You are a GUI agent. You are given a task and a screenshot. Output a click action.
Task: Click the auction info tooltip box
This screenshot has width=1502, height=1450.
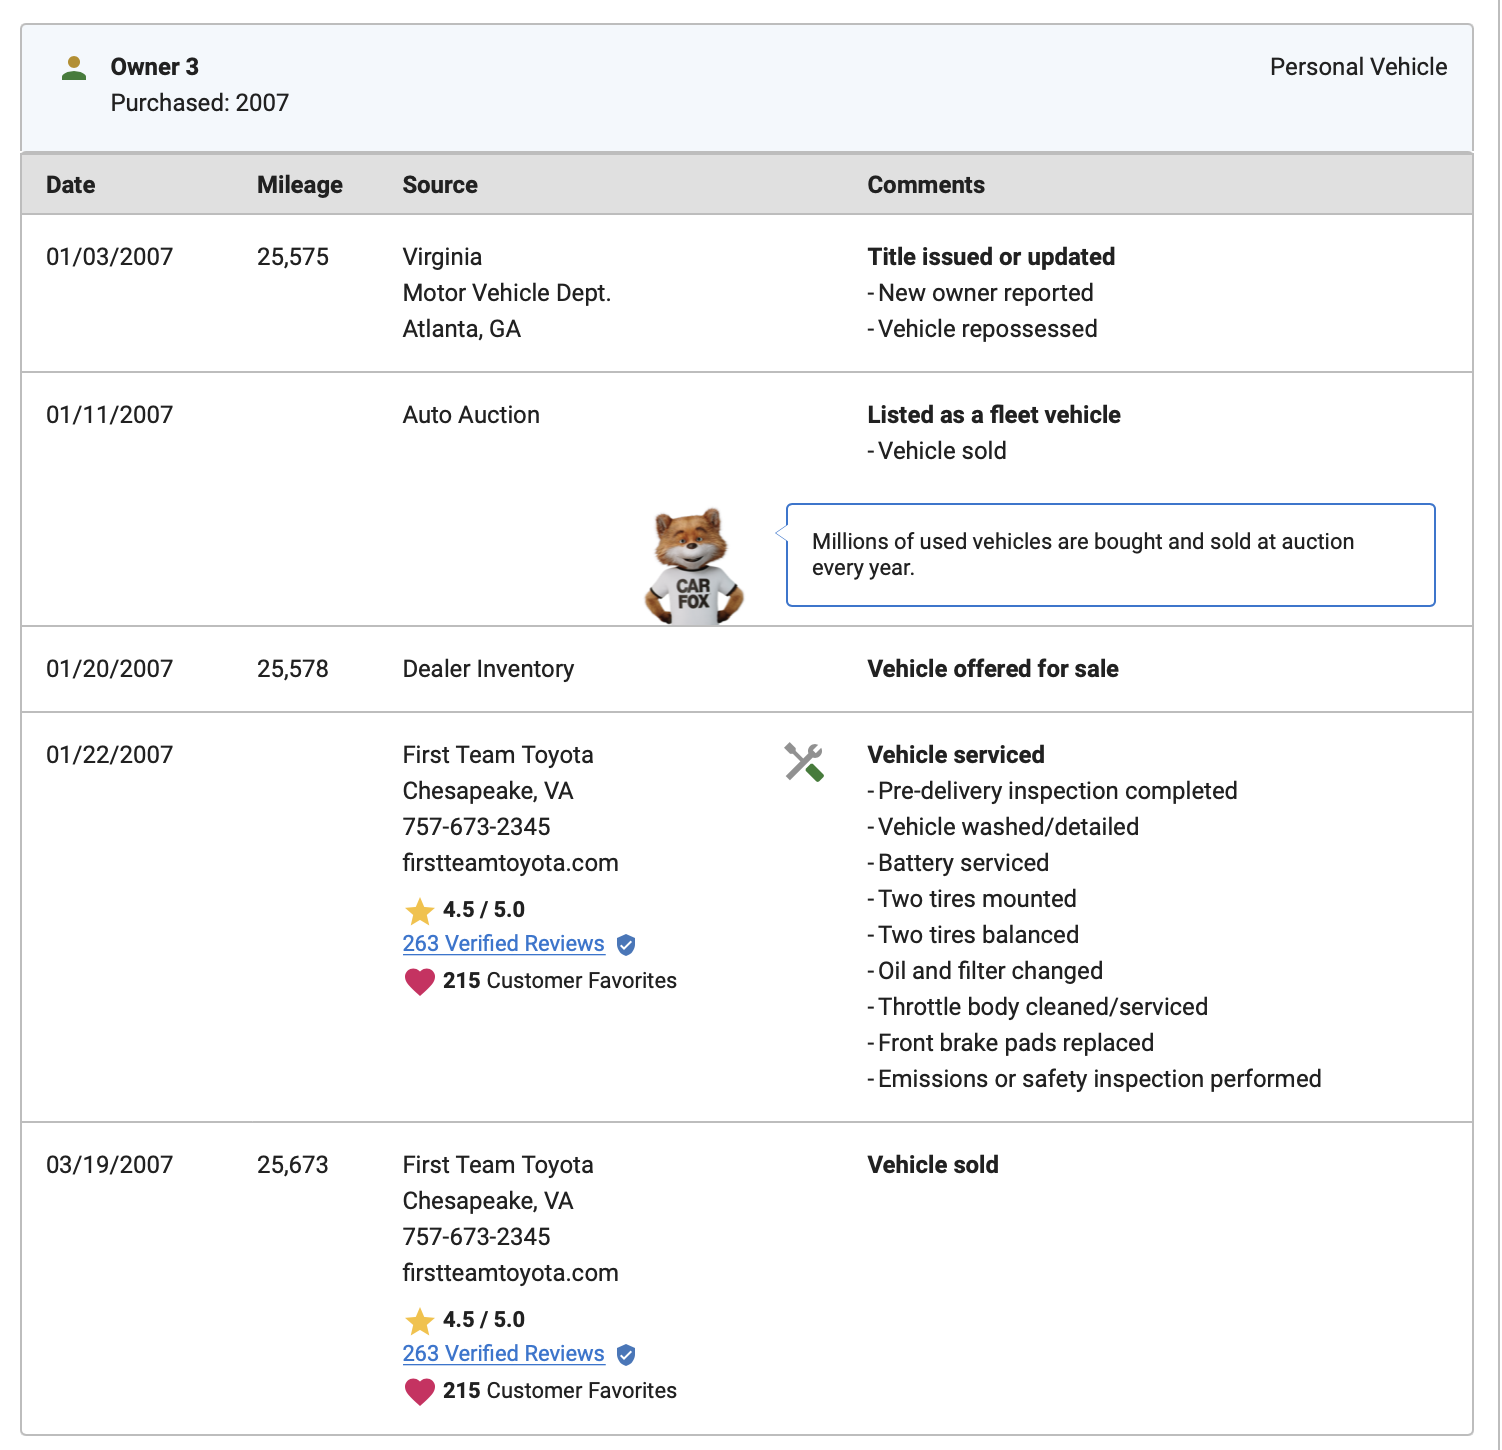pyautogui.click(x=1110, y=555)
